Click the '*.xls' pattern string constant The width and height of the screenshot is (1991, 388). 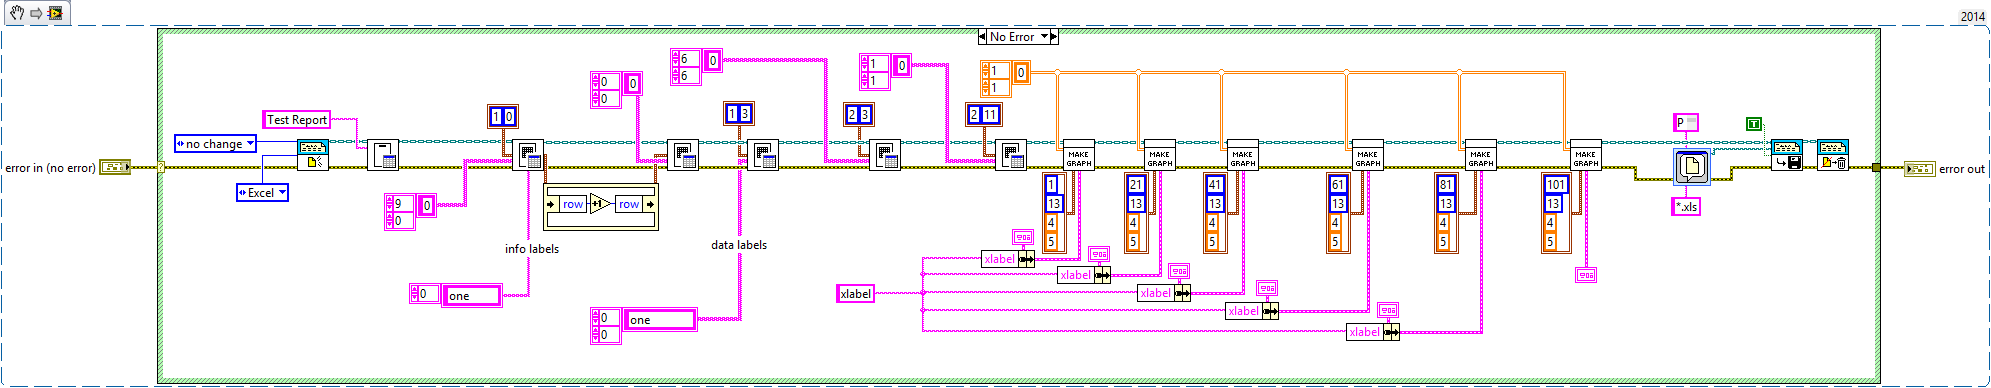(1686, 207)
